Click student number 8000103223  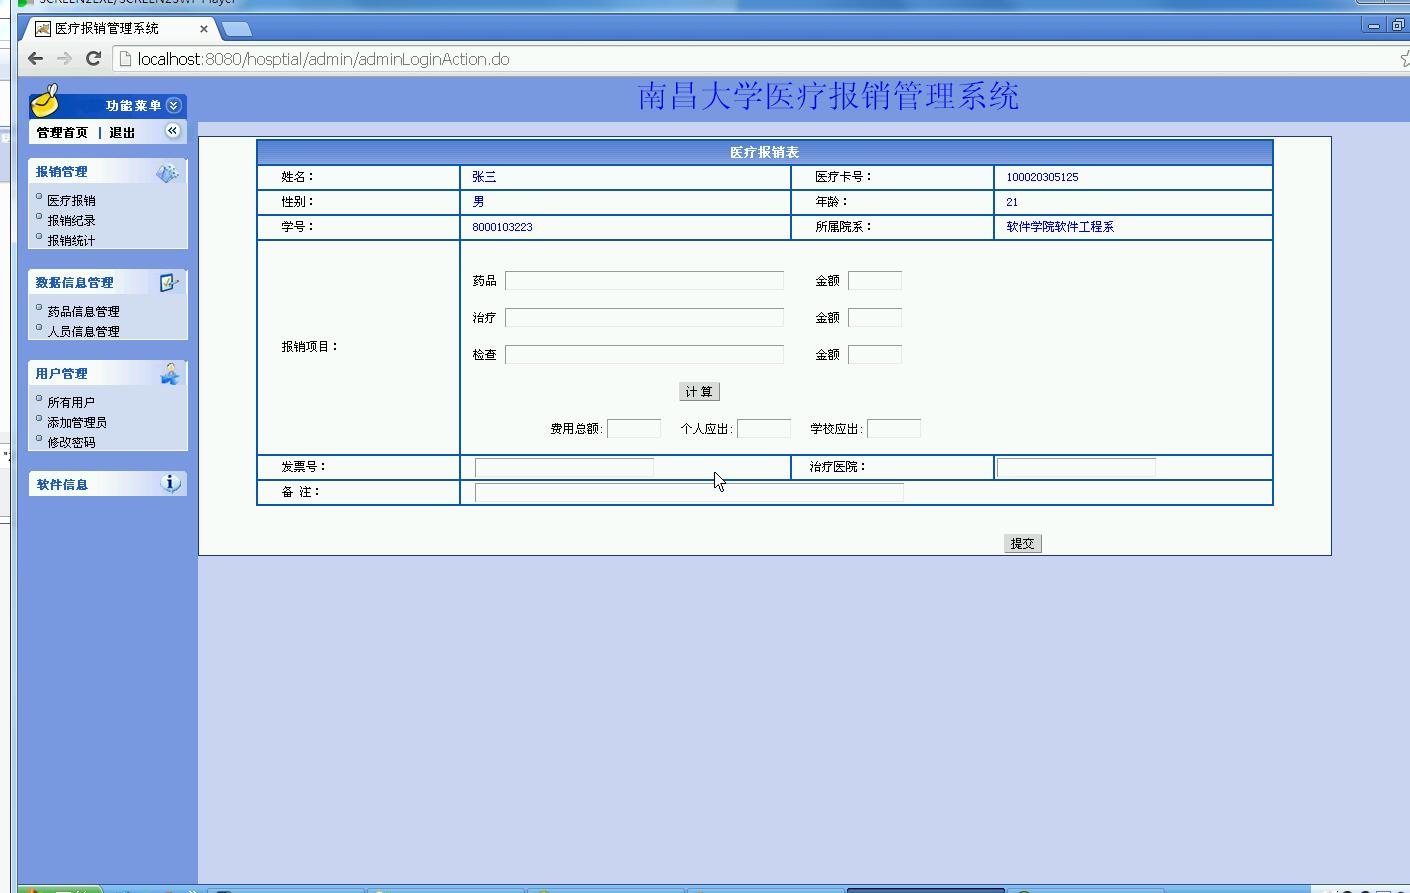coord(502,227)
